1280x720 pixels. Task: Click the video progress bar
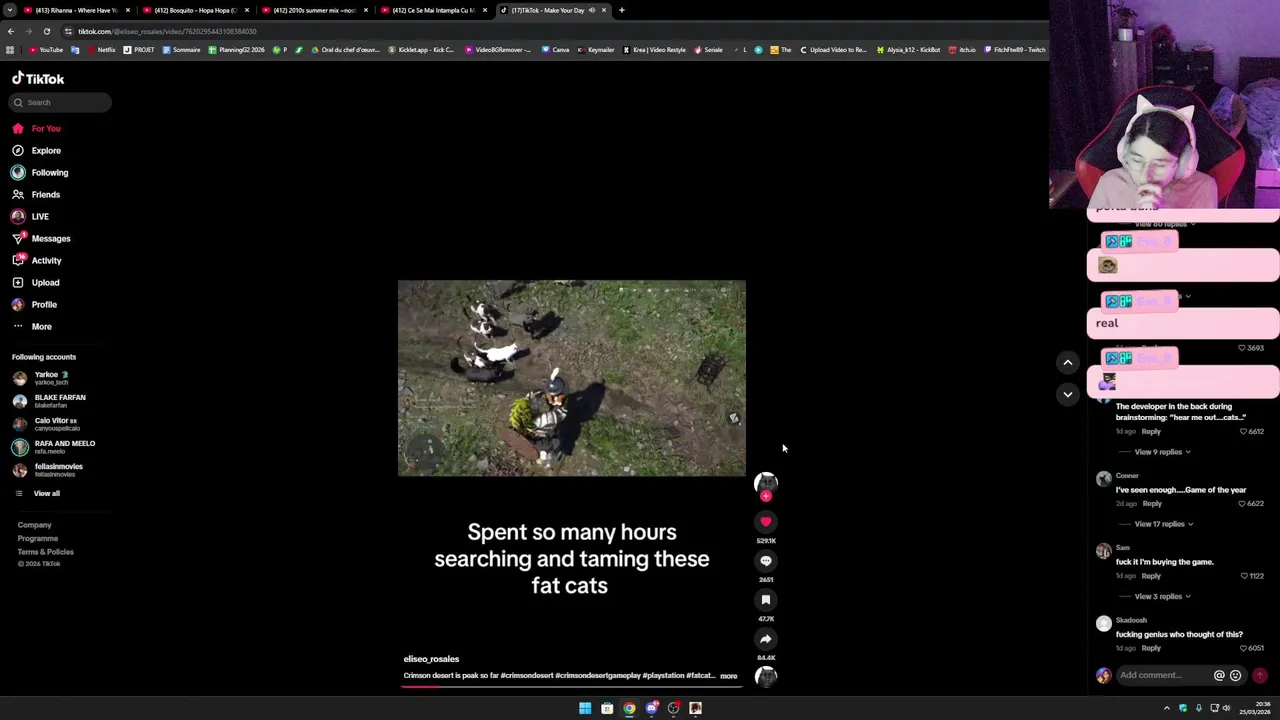tap(570, 688)
